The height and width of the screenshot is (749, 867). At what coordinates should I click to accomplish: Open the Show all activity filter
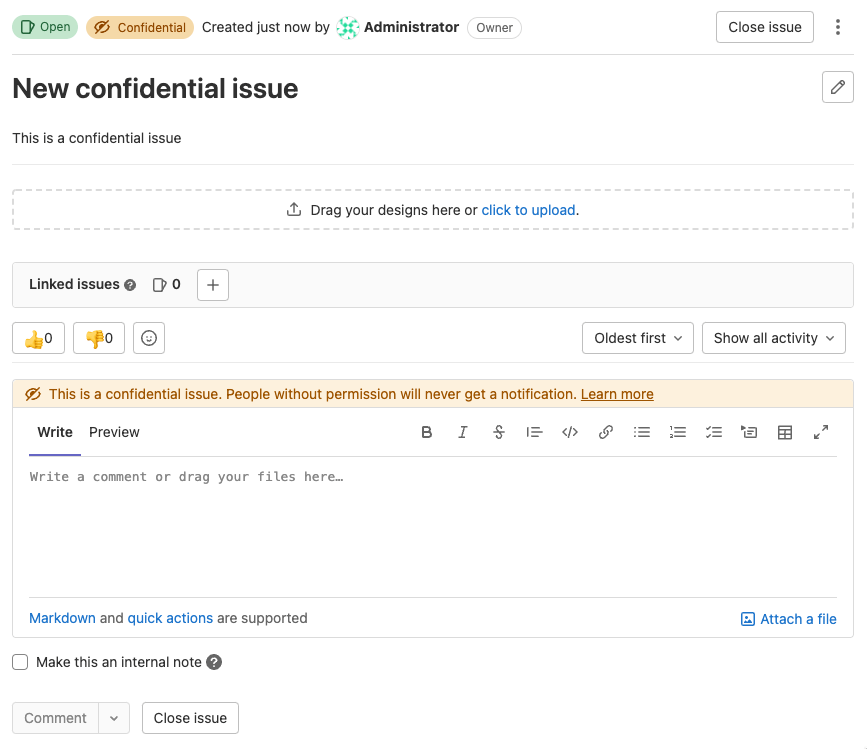(773, 338)
